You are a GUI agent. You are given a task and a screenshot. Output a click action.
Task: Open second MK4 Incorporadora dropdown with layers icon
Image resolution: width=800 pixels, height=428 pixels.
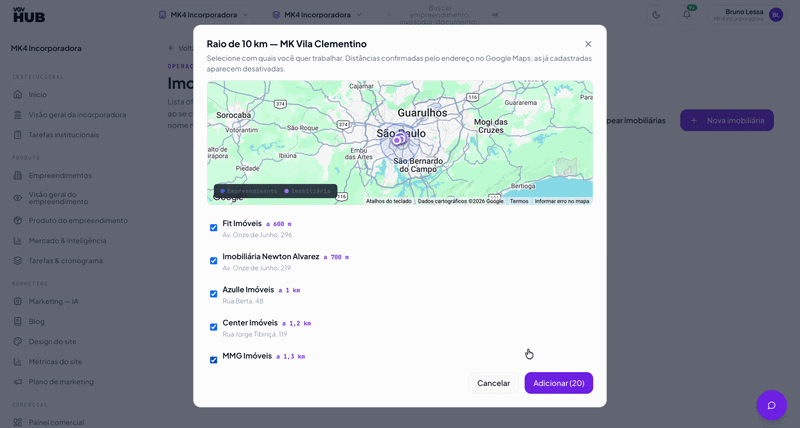pyautogui.click(x=317, y=15)
